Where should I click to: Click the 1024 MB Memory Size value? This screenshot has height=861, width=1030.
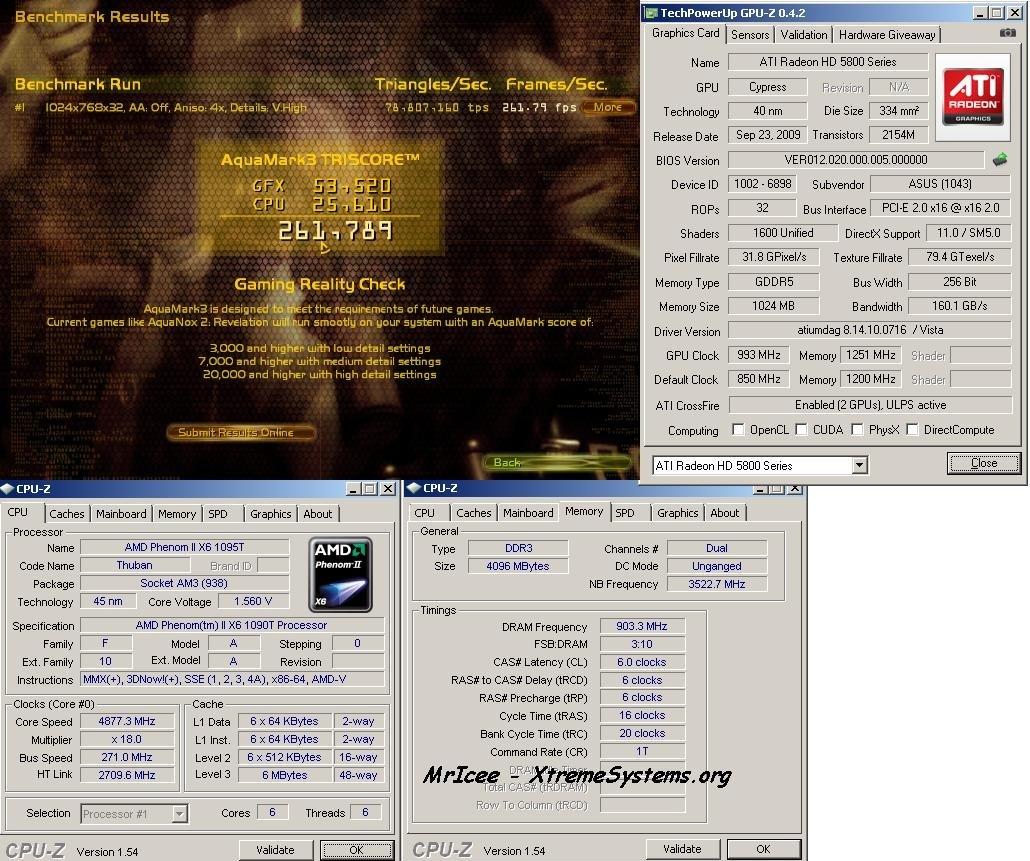pos(773,305)
